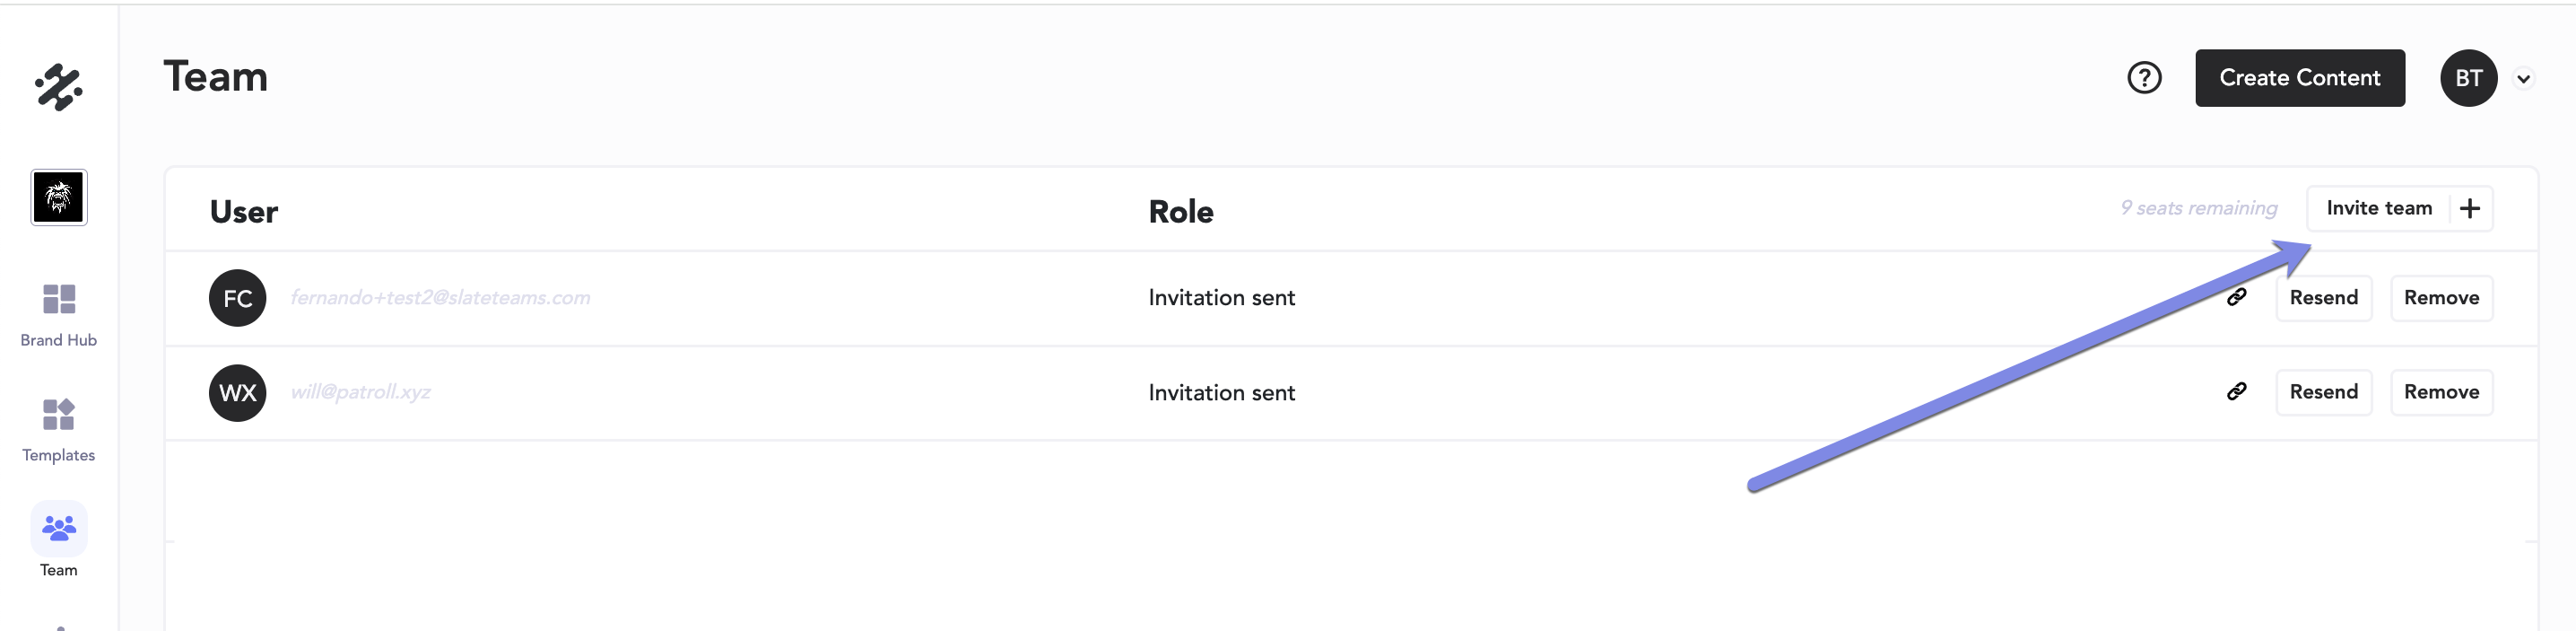This screenshot has width=2576, height=631.
Task: Click the plus icon beside Invite team
Action: [2470, 208]
